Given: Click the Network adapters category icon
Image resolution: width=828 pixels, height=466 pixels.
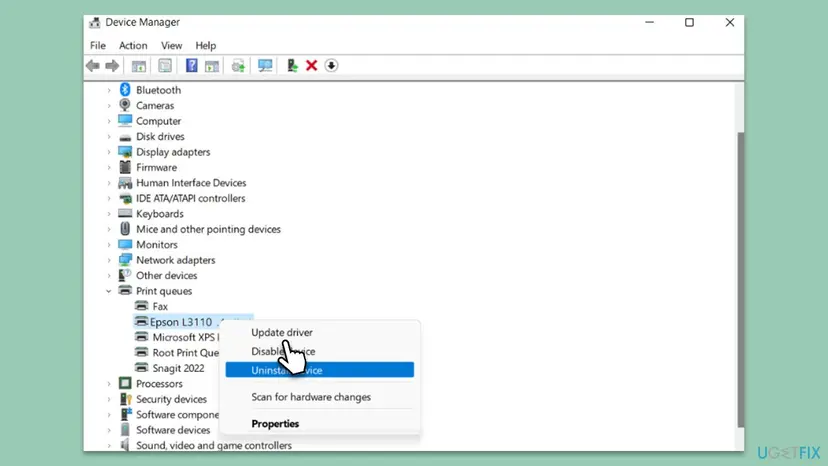Looking at the screenshot, I should tap(125, 260).
